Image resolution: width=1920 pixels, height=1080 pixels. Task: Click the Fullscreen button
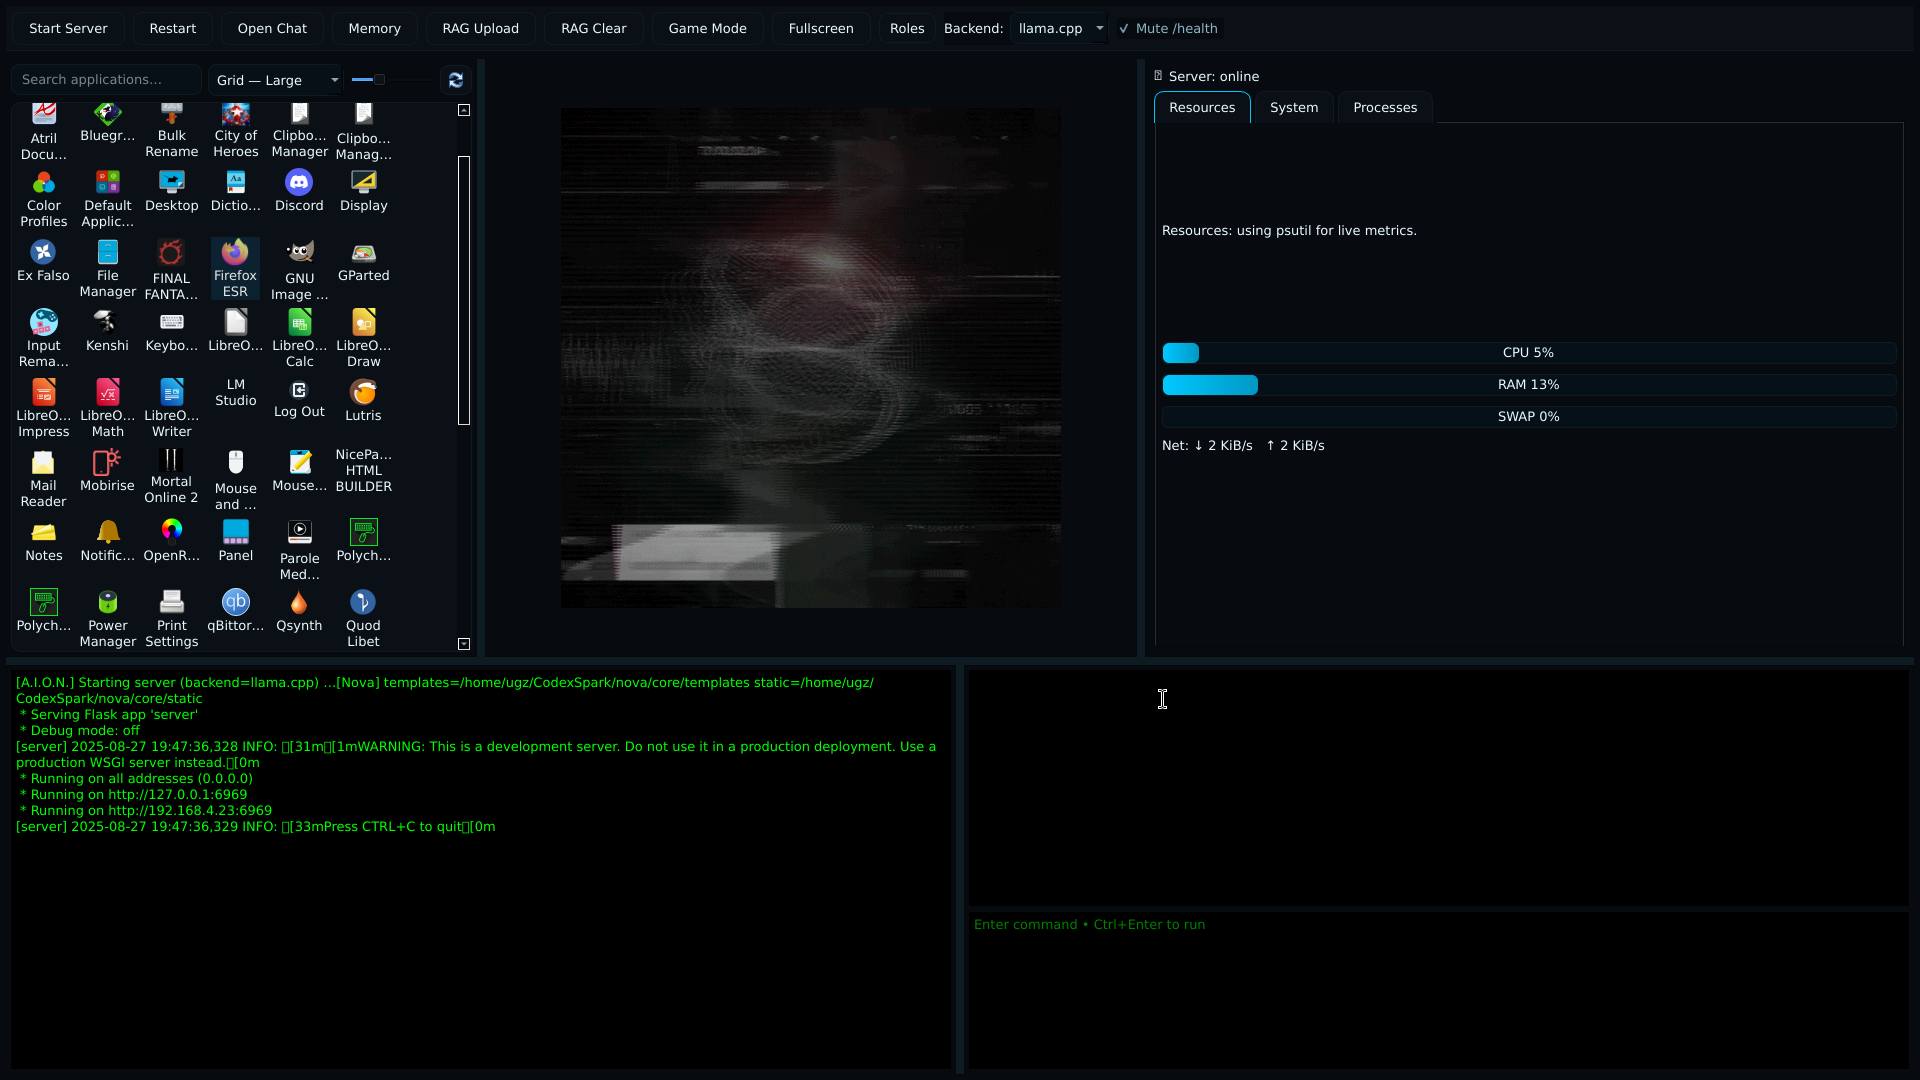click(x=820, y=28)
